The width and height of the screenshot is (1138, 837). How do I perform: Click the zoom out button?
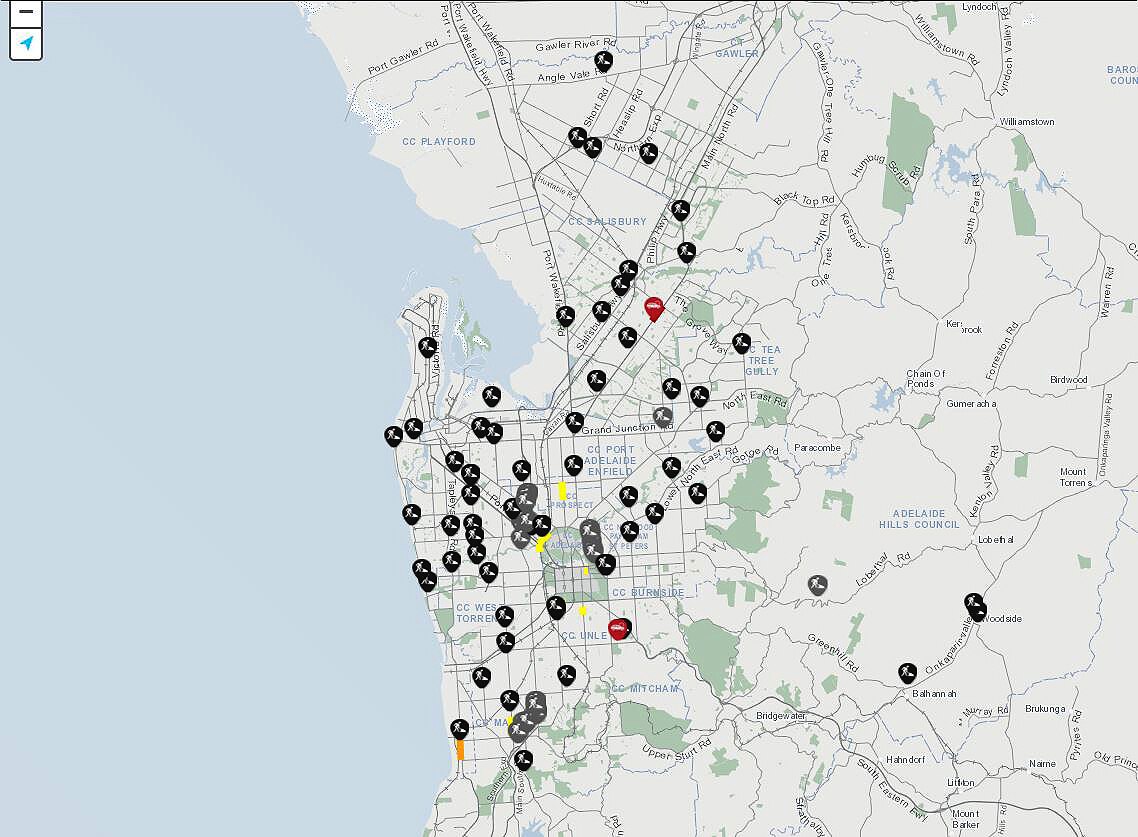coord(25,14)
